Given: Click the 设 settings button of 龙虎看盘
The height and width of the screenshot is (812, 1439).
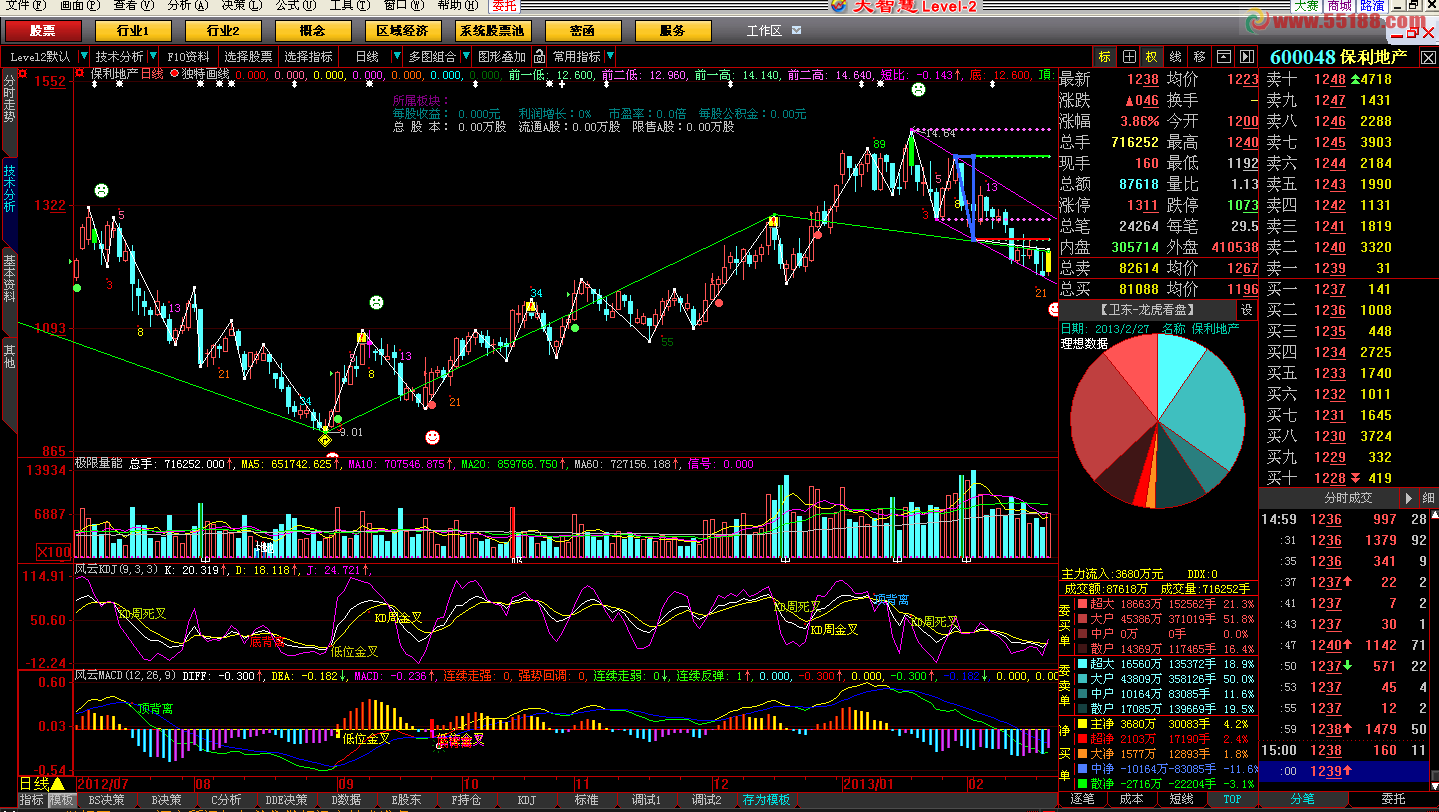Looking at the screenshot, I should 1247,309.
